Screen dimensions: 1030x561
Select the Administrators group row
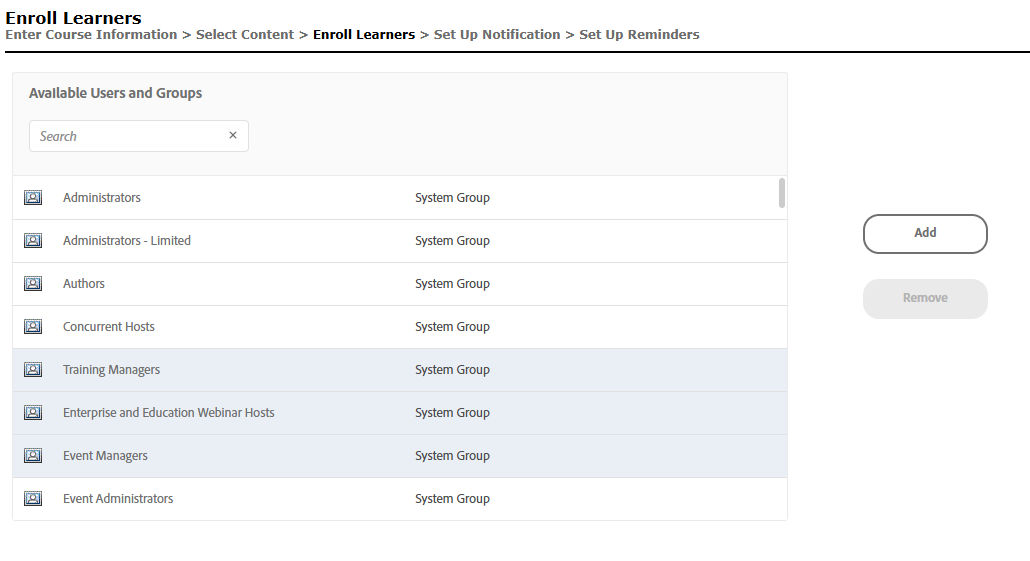click(400, 198)
